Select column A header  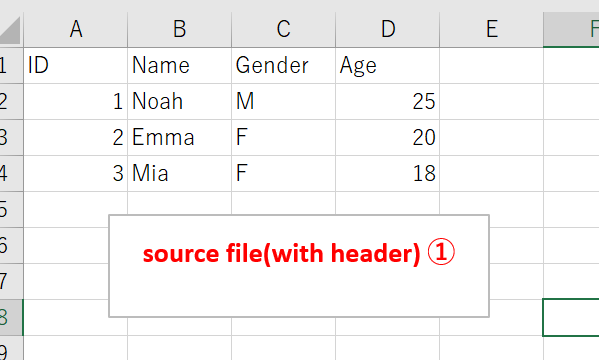click(x=76, y=29)
